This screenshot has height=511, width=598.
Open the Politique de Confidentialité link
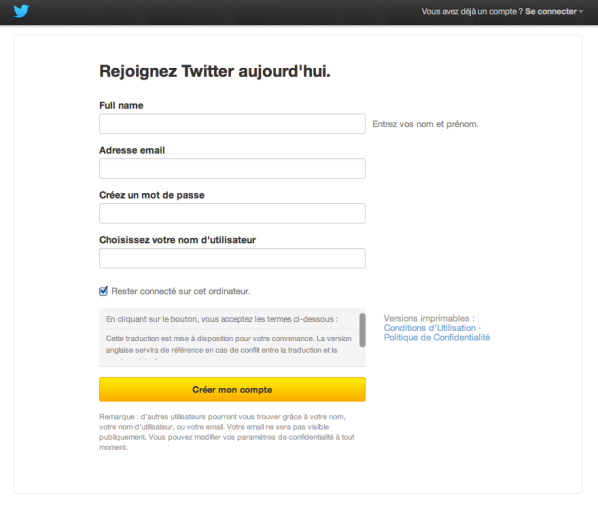point(437,337)
